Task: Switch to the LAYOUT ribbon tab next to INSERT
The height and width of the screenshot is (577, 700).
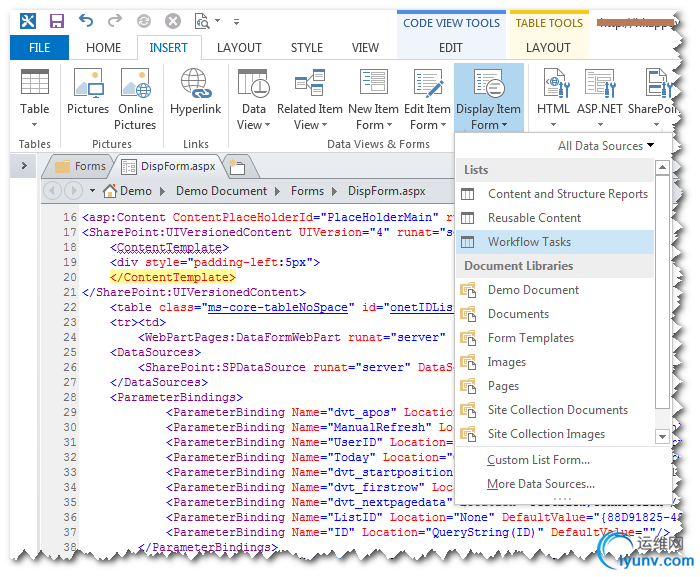Action: pyautogui.click(x=239, y=47)
